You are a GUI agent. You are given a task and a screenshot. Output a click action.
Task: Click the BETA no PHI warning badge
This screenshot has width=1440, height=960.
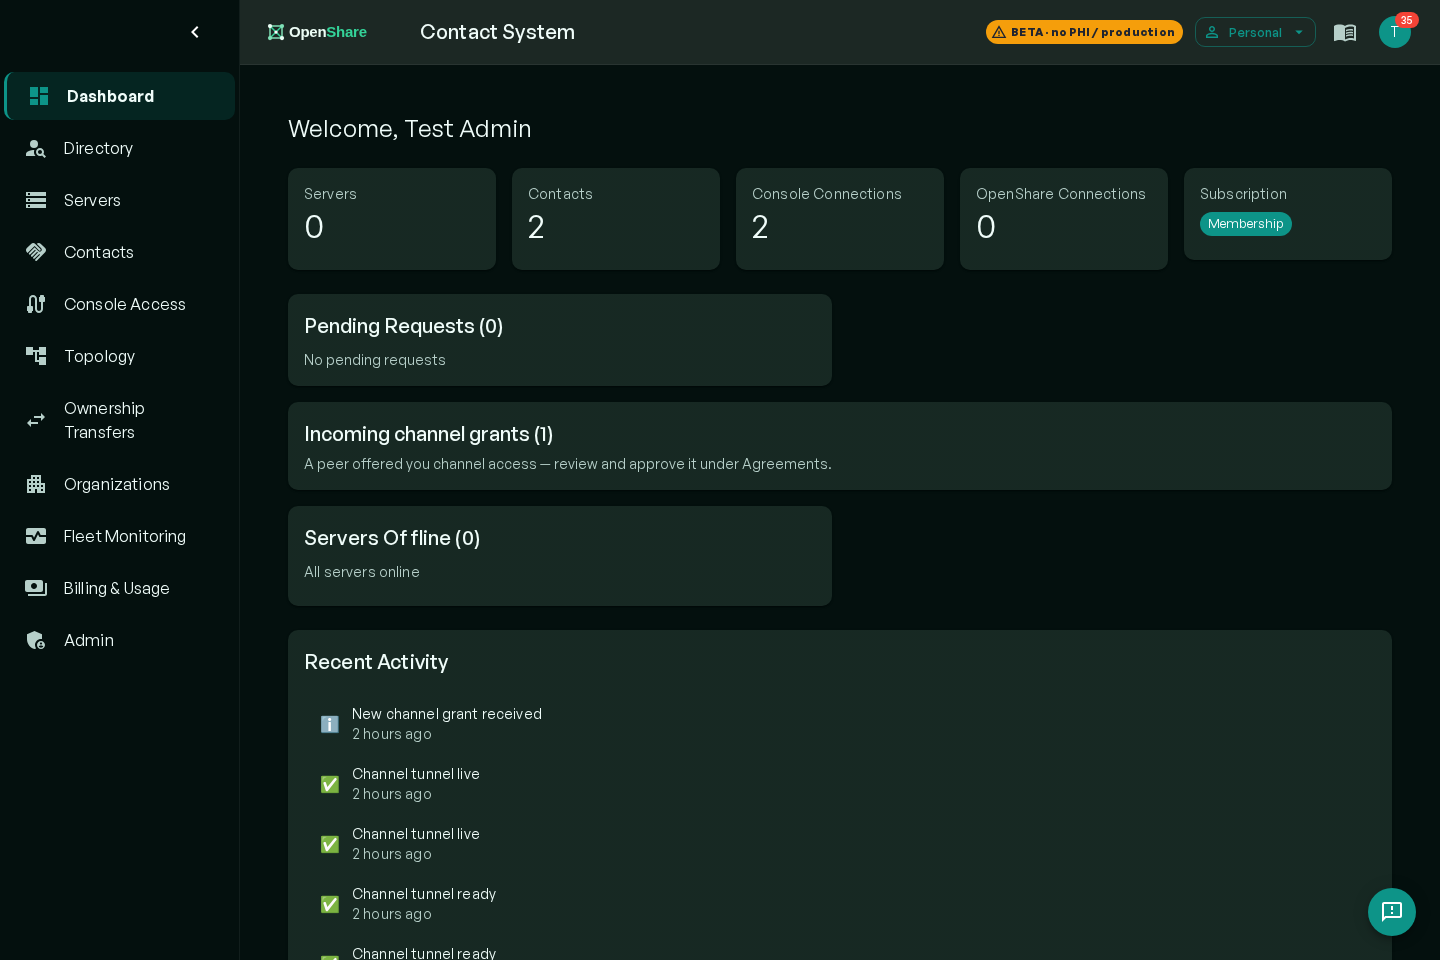point(1084,32)
